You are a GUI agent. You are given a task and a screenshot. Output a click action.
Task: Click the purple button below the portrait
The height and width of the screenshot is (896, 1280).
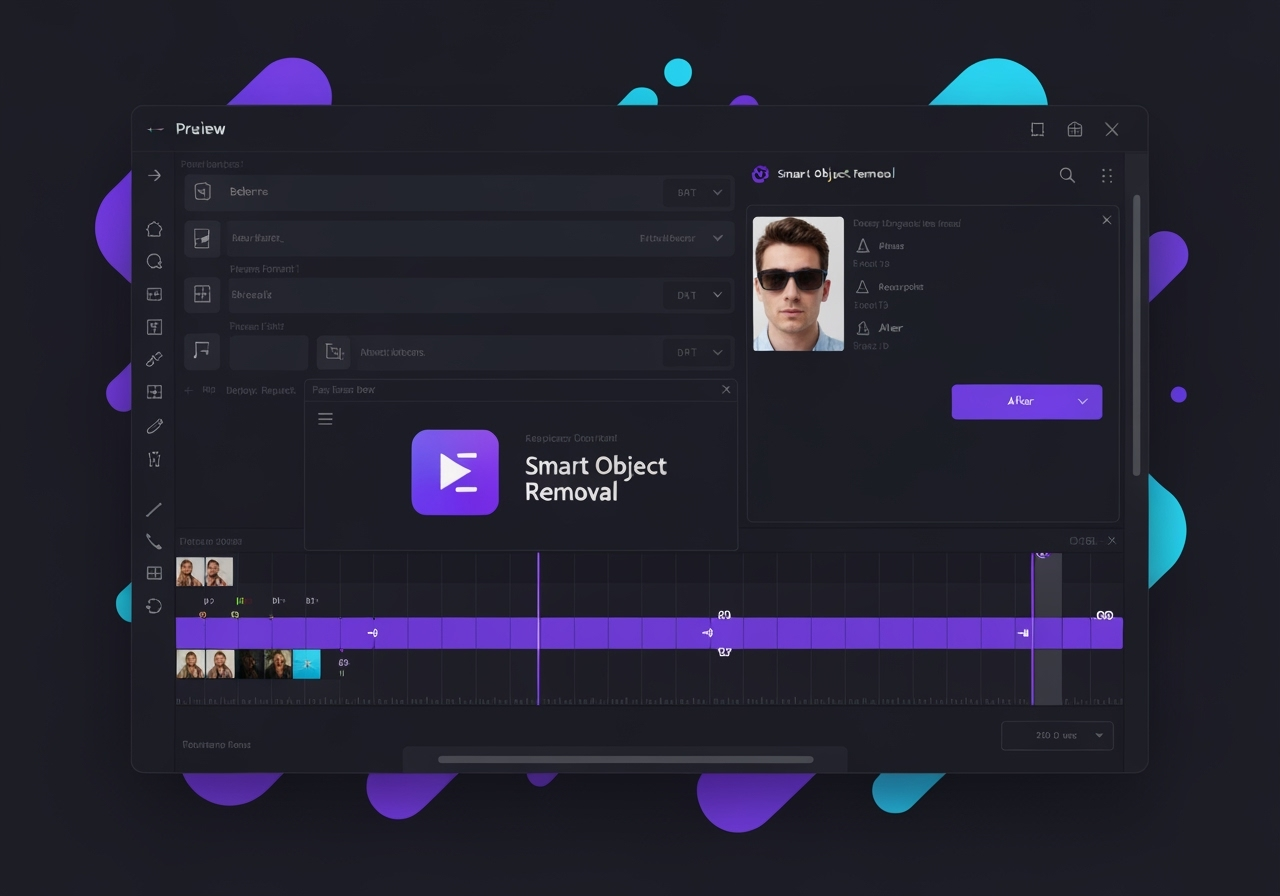coord(1026,401)
